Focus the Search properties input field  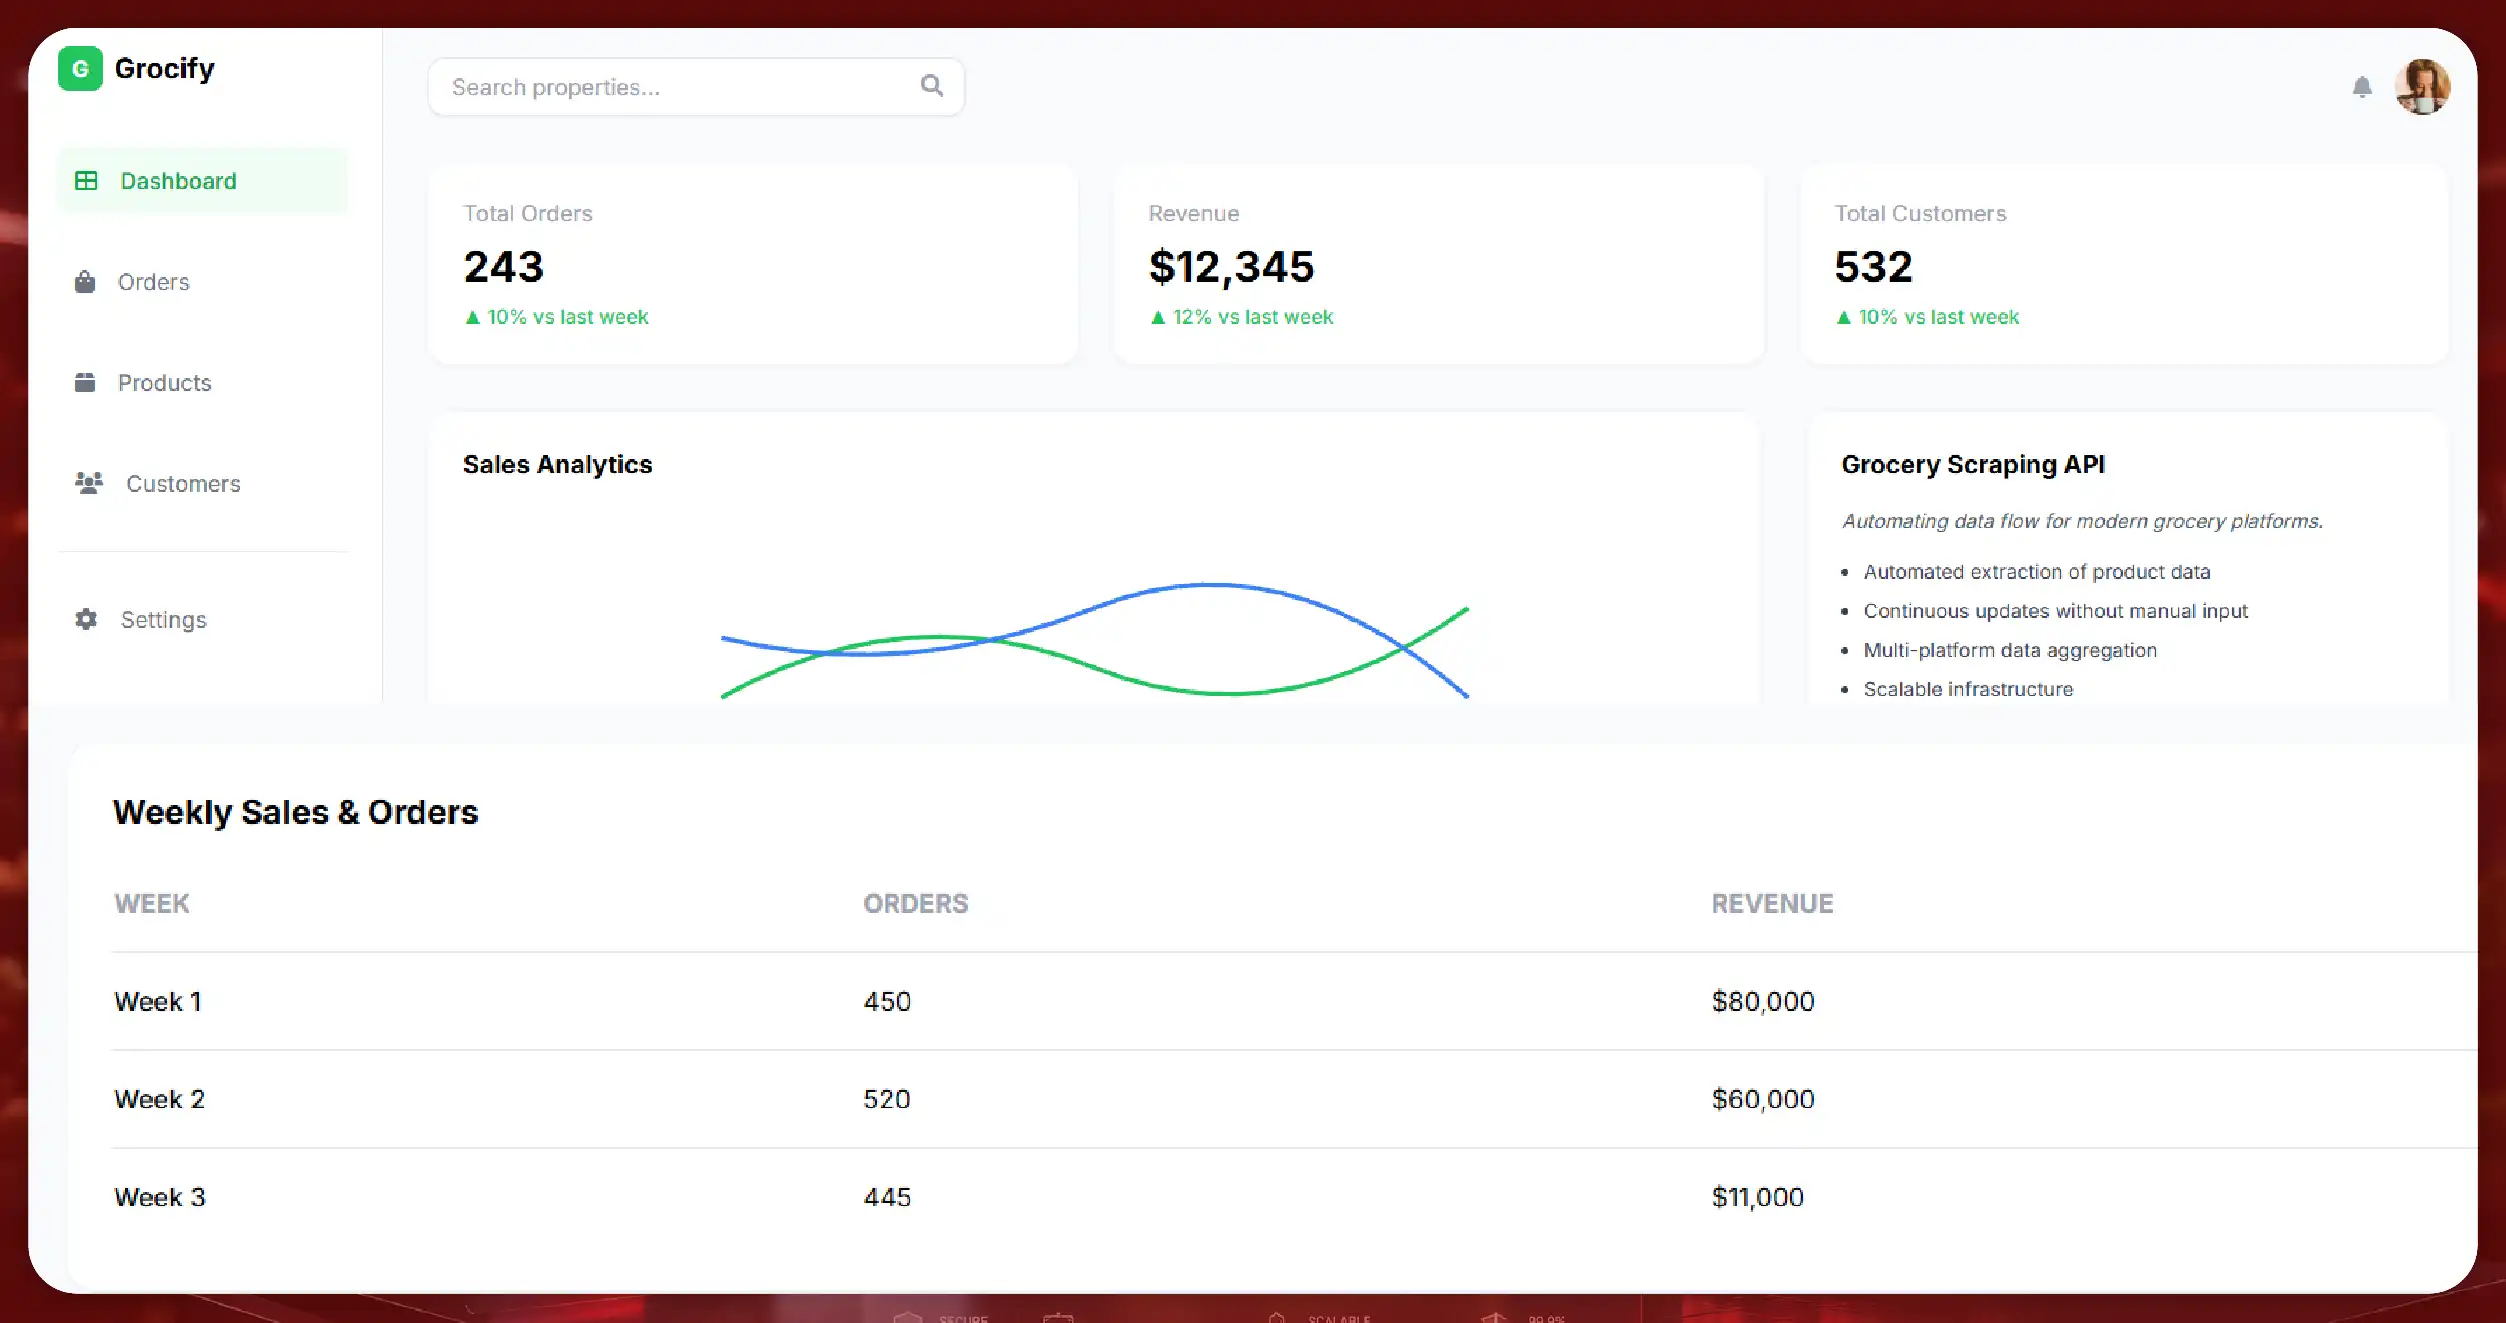696,87
